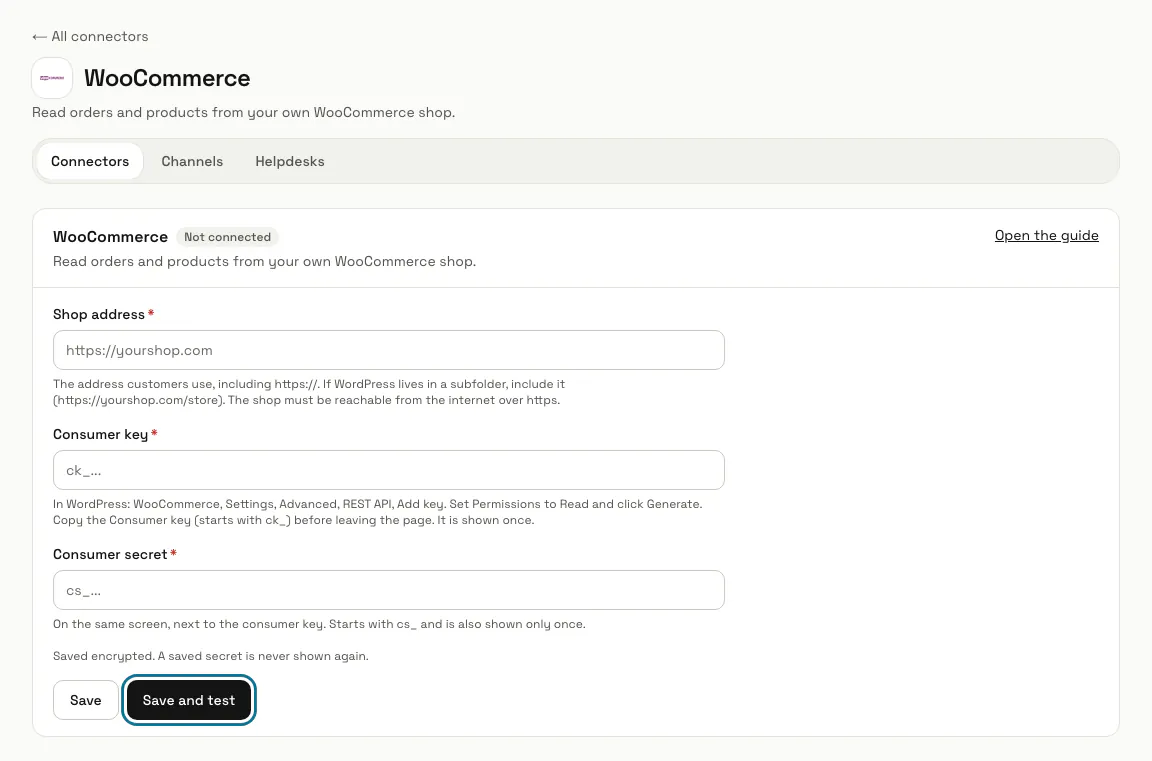Screen dimensions: 1152x761
Task: Click the WooCommerce card title
Action: pos(110,237)
